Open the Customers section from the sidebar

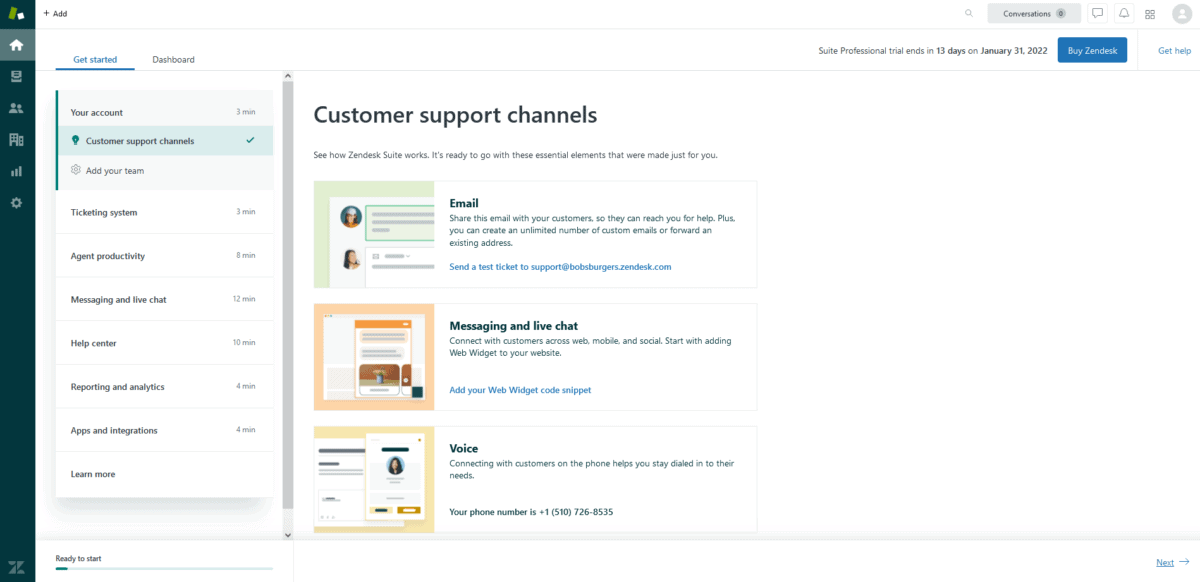[16, 108]
